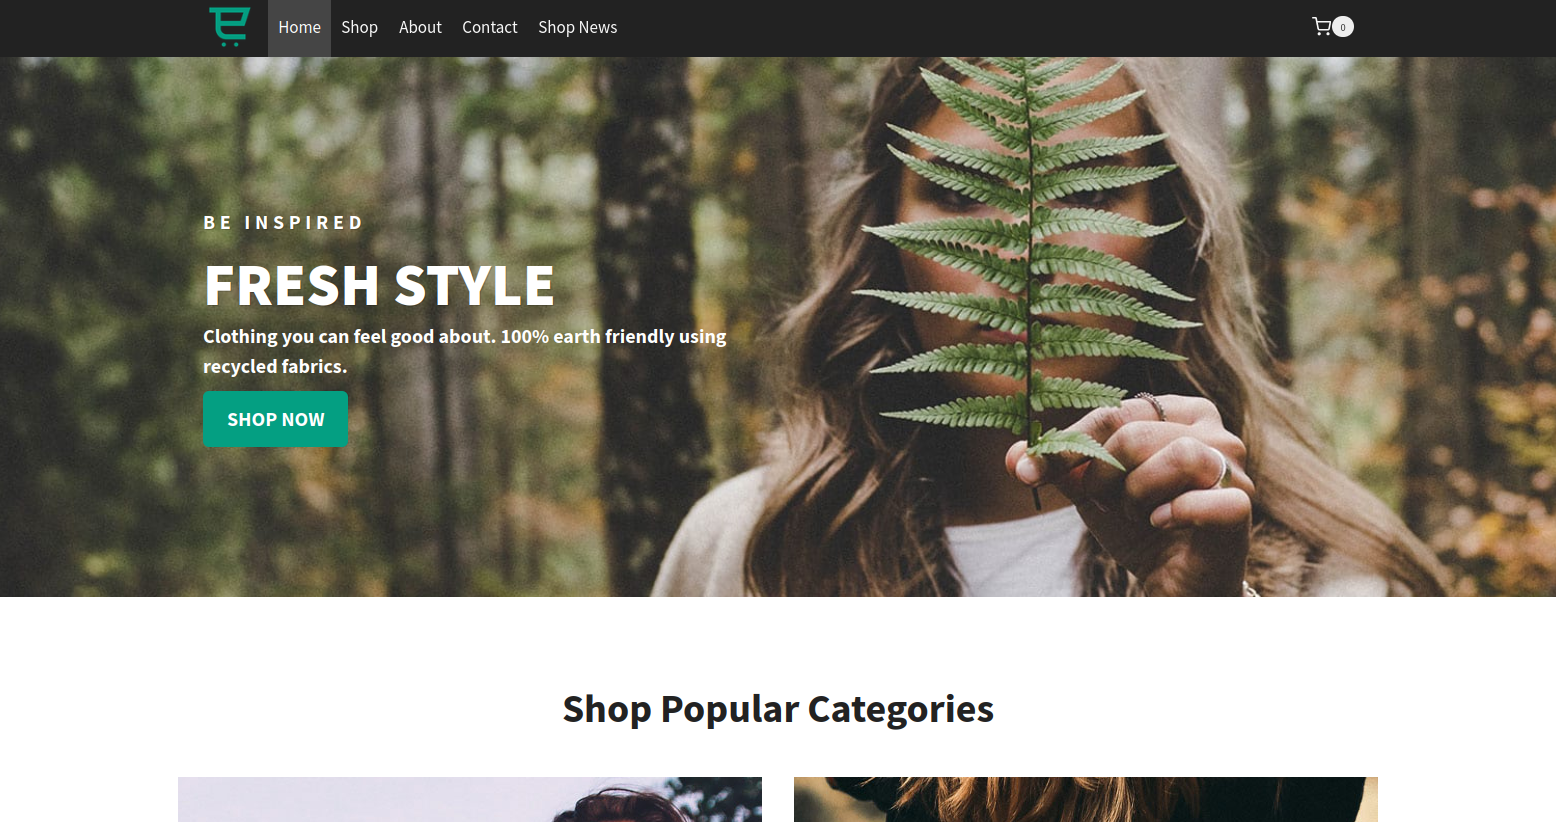The height and width of the screenshot is (822, 1556).
Task: Open the Contact page link
Action: 489,28
